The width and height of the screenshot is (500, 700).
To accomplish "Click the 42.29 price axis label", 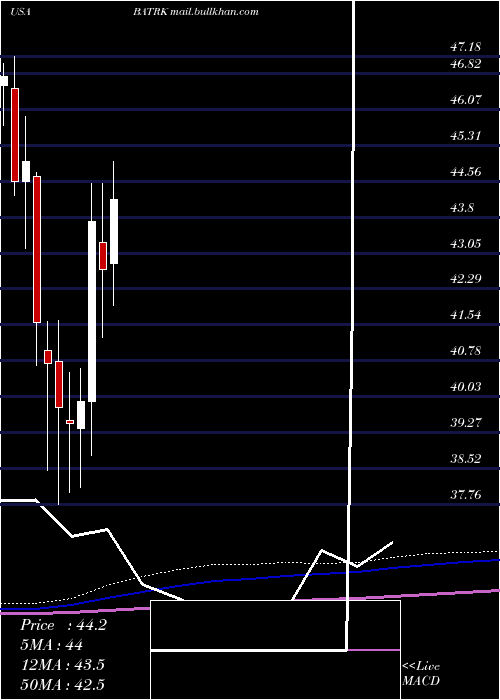I will [466, 279].
